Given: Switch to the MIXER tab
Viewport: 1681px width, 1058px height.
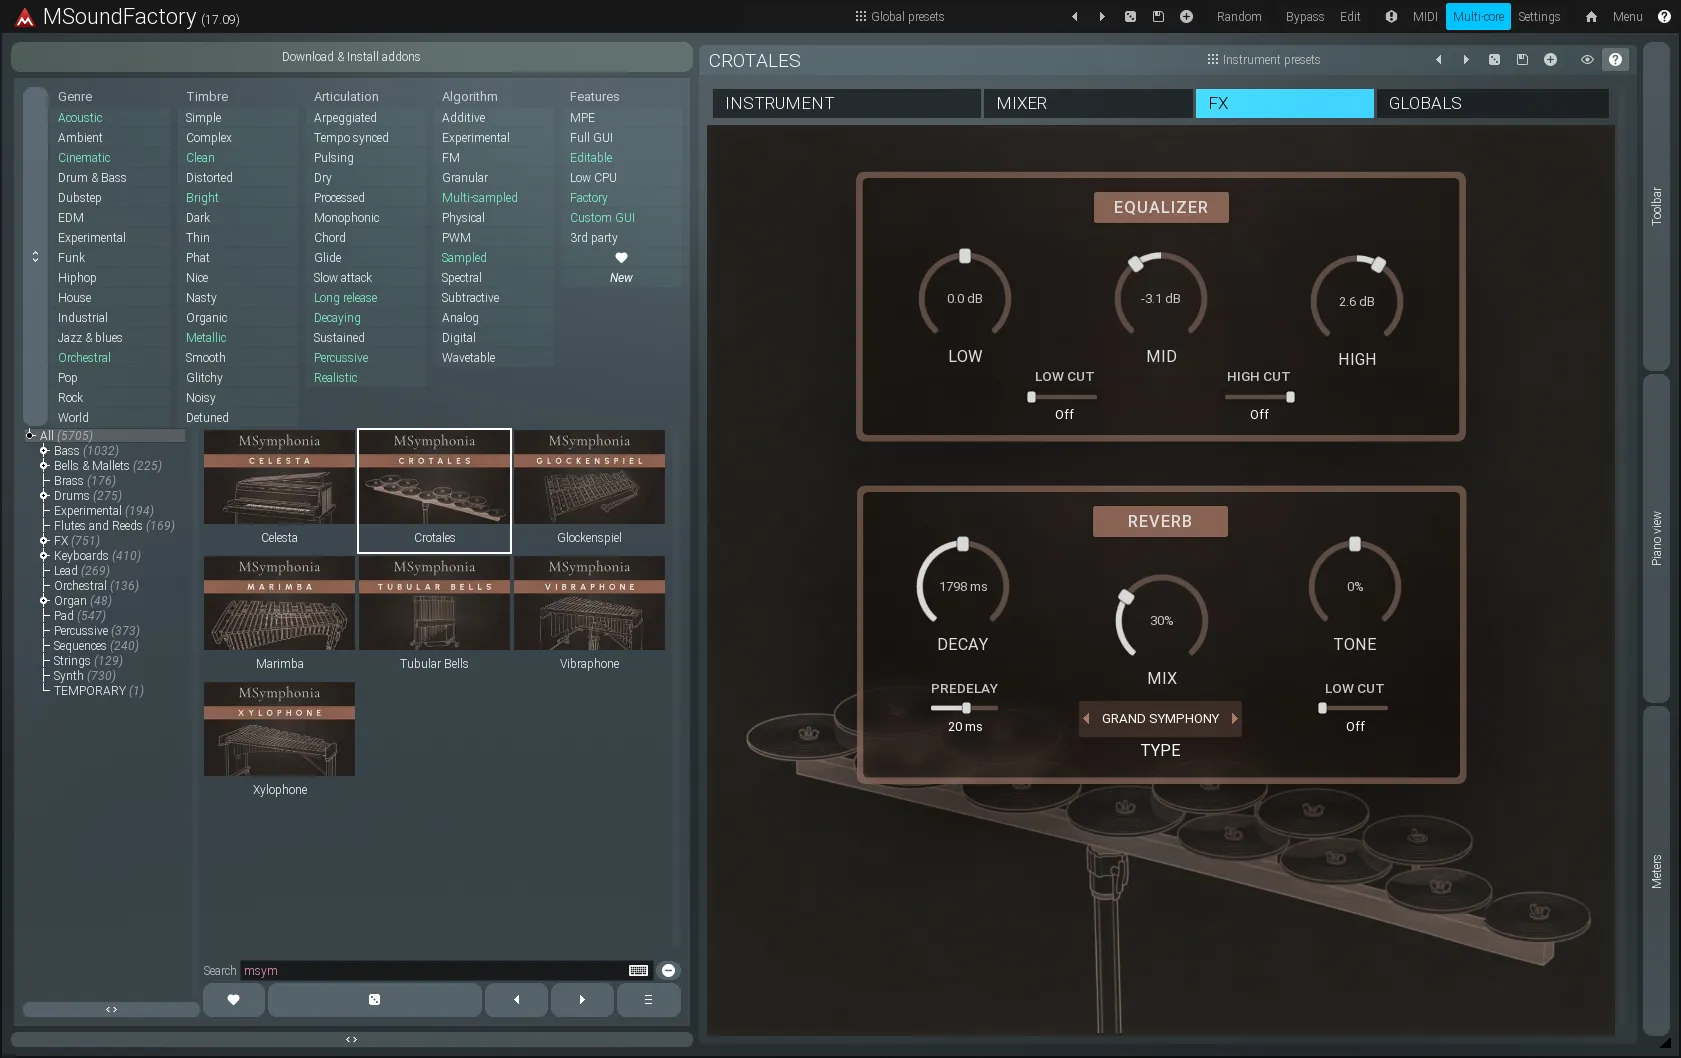Looking at the screenshot, I should click(x=1088, y=103).
